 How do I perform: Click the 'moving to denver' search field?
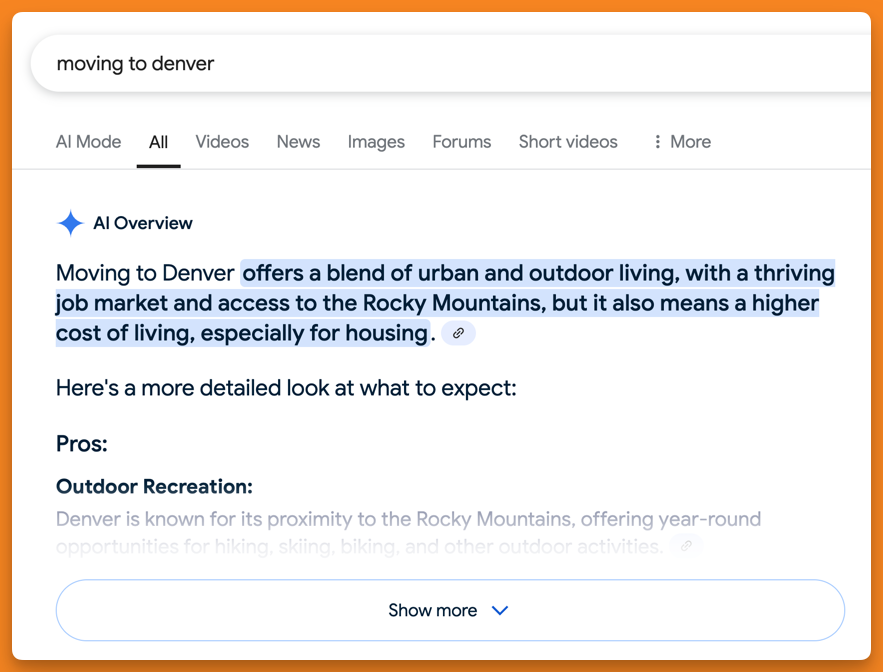(400, 64)
